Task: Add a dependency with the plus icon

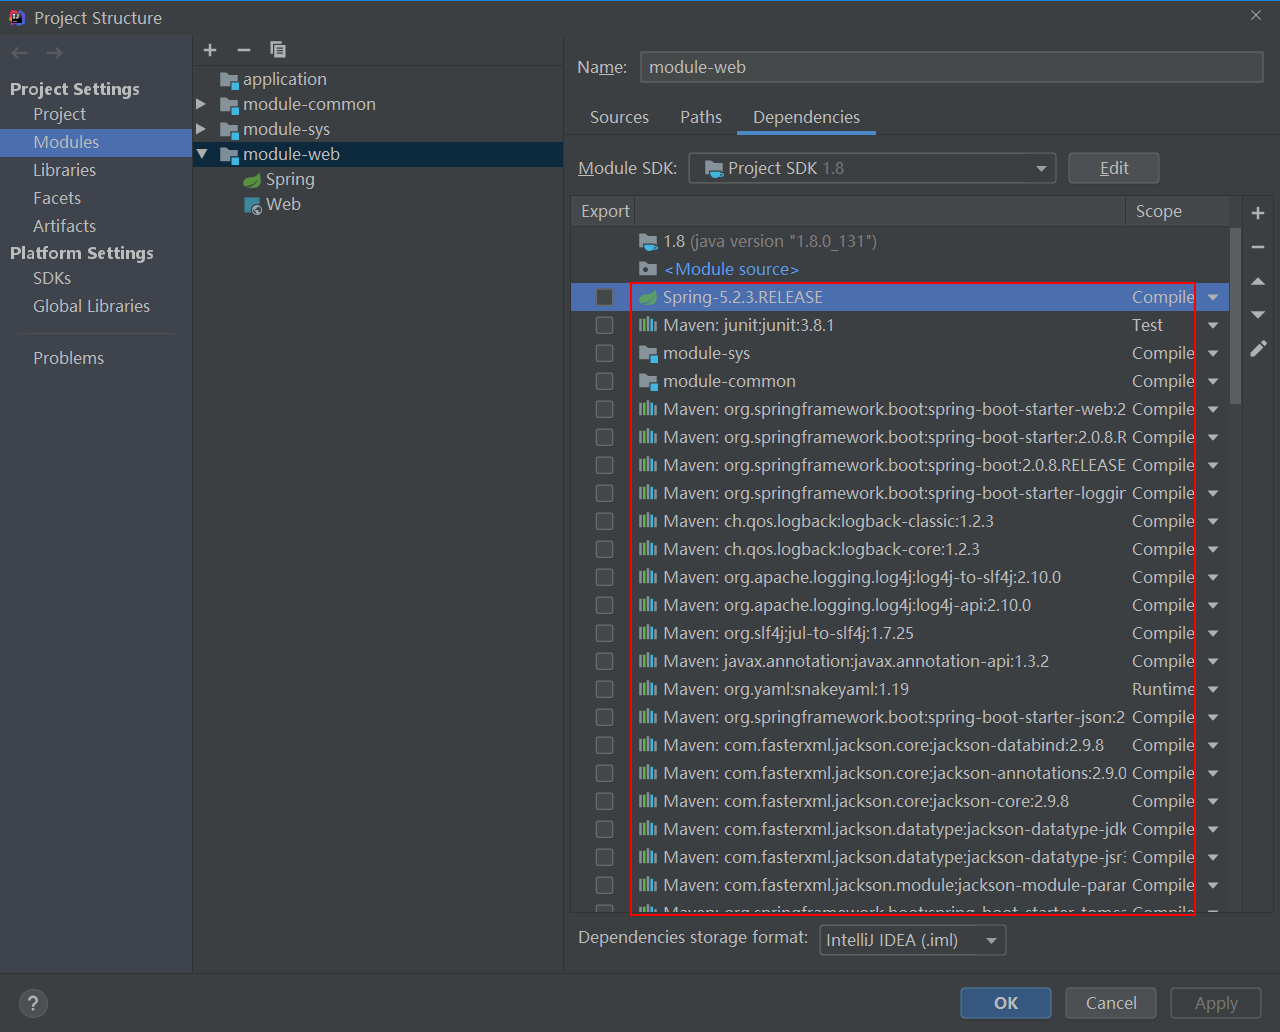Action: 1258,213
